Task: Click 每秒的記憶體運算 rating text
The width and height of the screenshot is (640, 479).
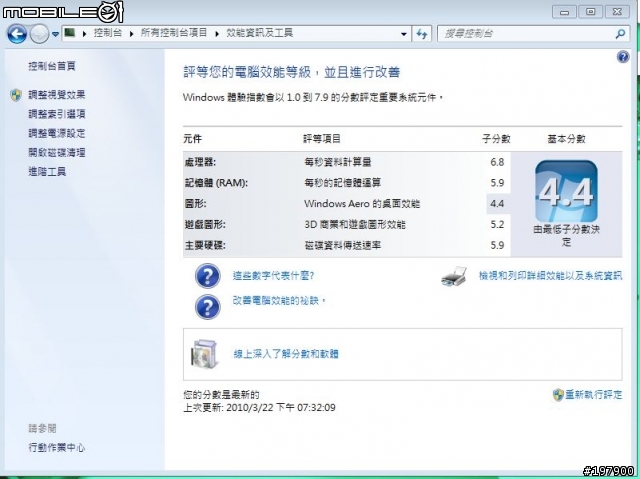Action: (342, 183)
